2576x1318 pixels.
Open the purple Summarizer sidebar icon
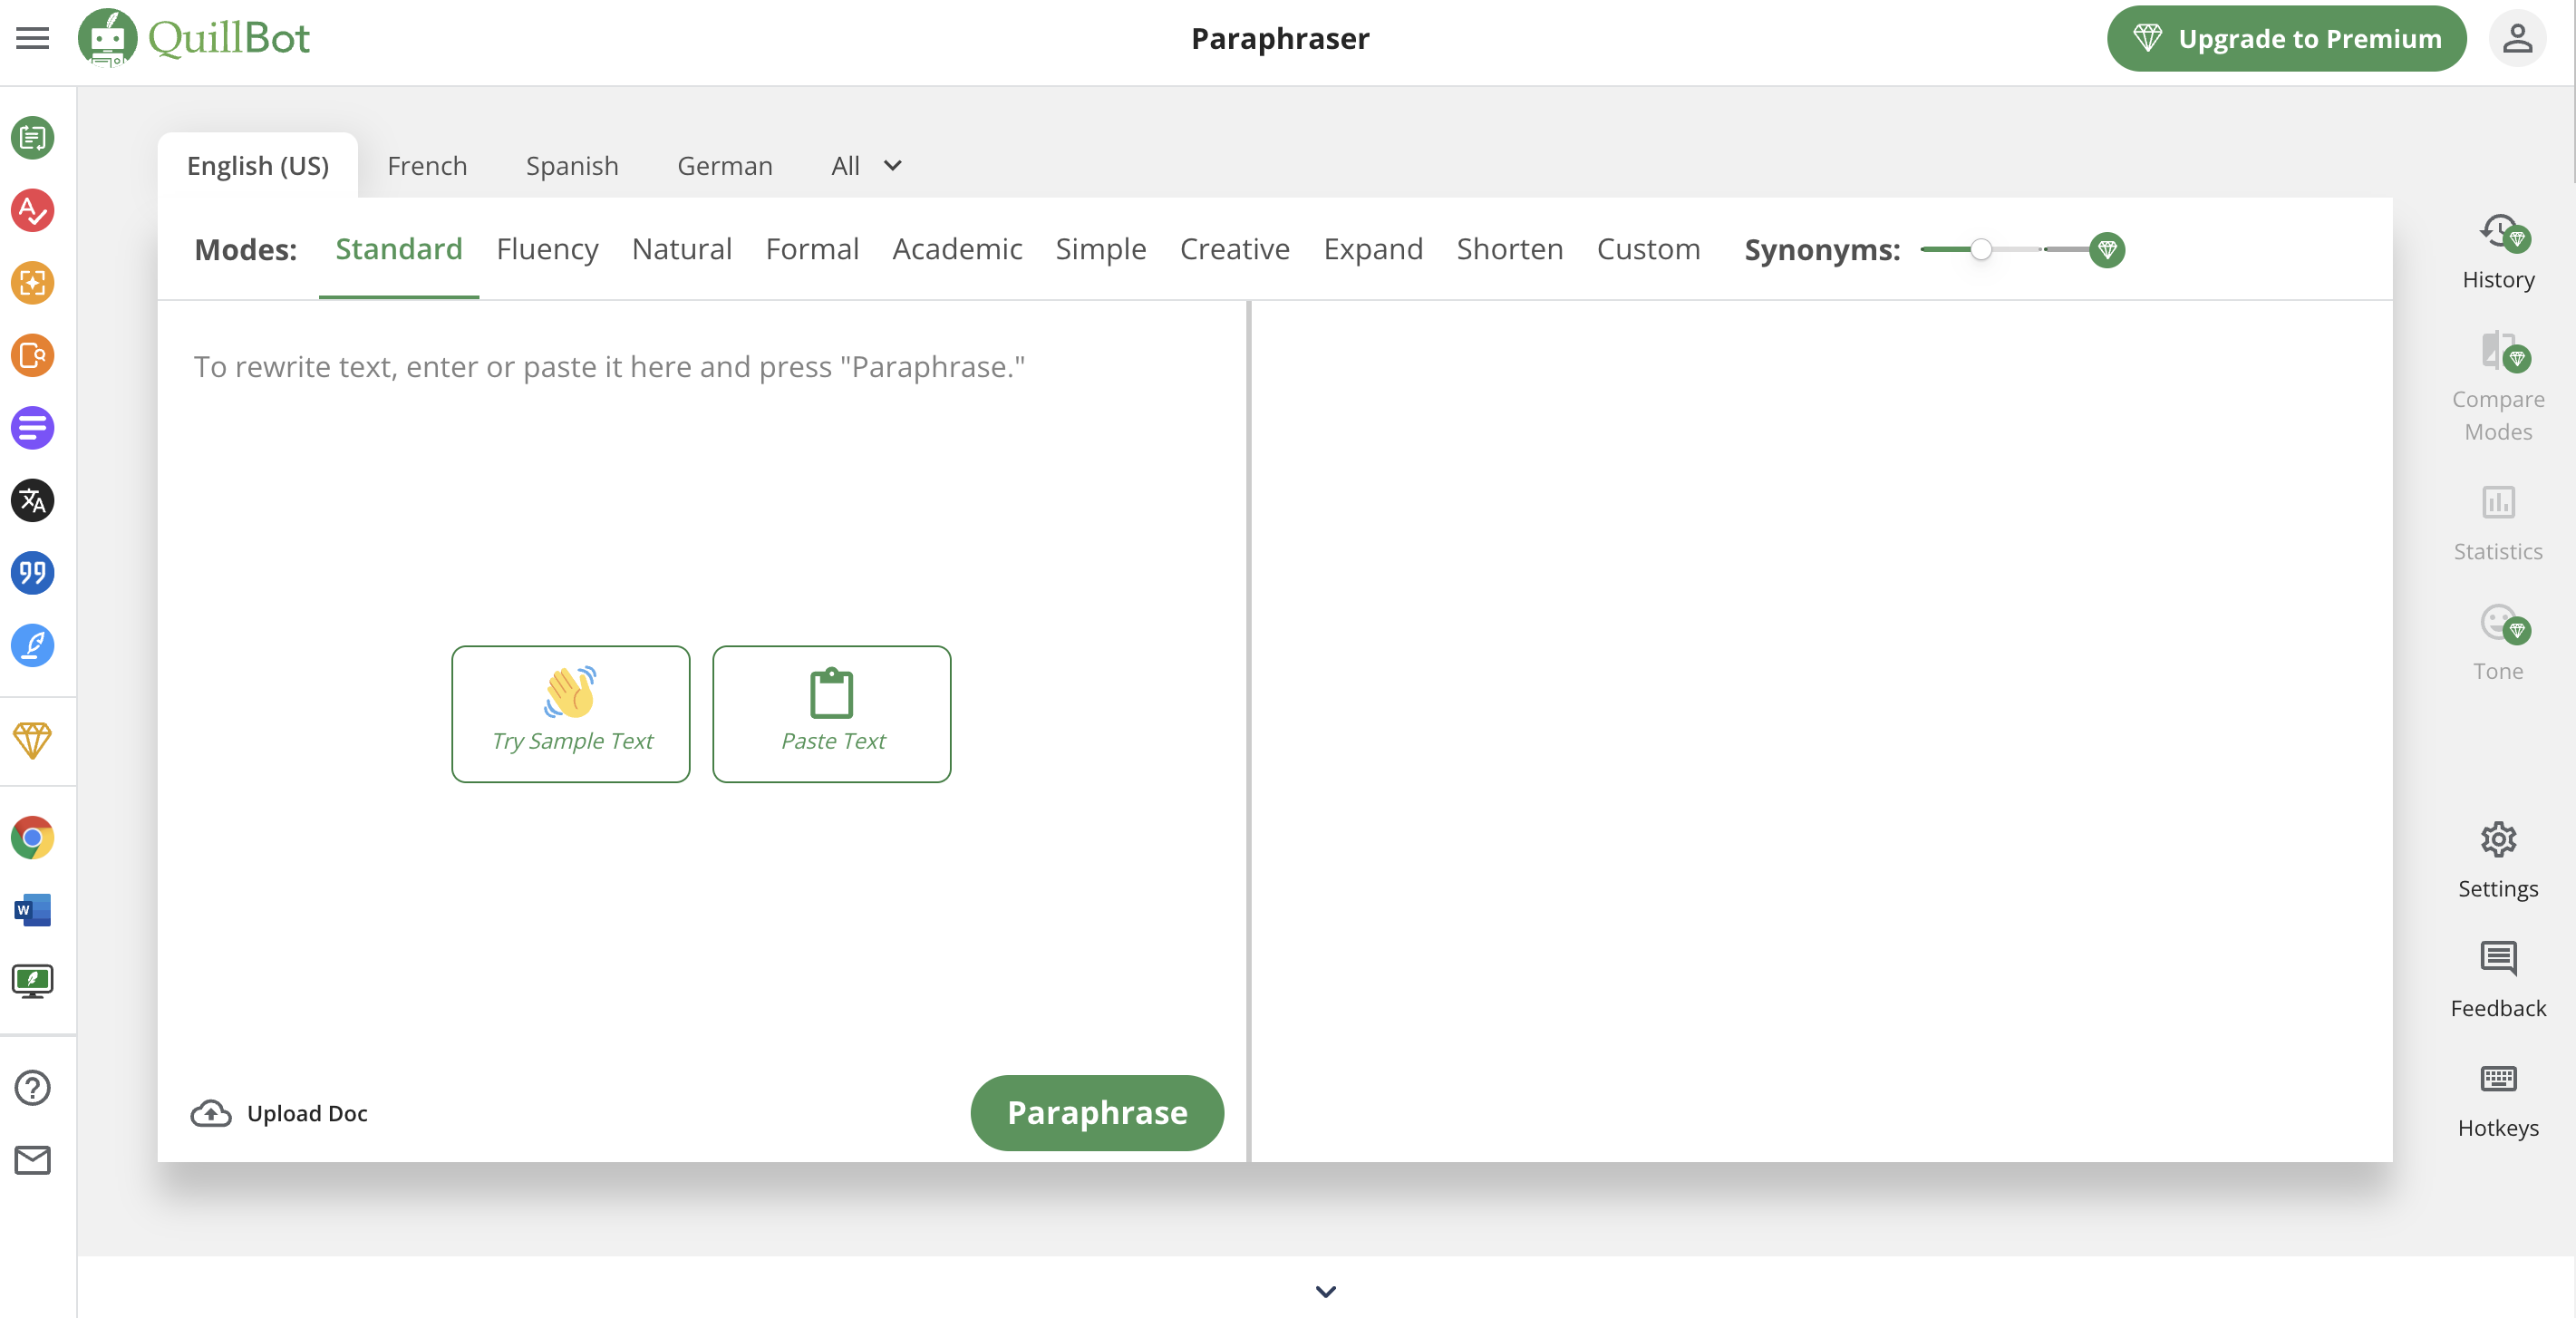[33, 428]
